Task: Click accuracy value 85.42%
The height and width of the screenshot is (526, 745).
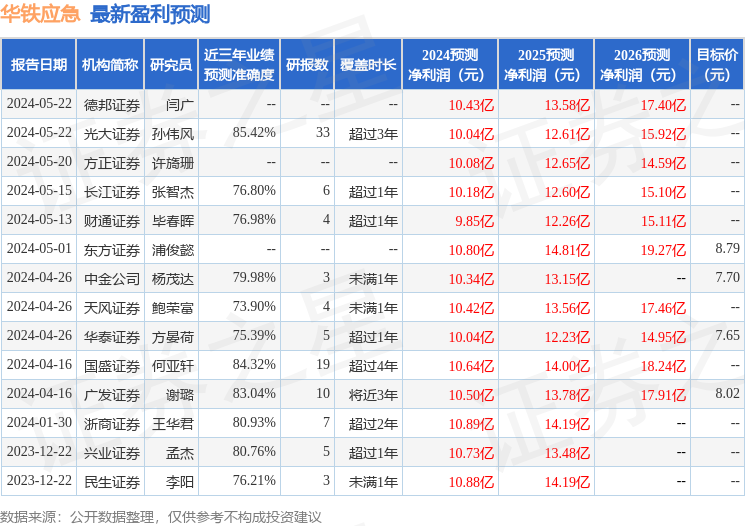Action: tap(254, 133)
